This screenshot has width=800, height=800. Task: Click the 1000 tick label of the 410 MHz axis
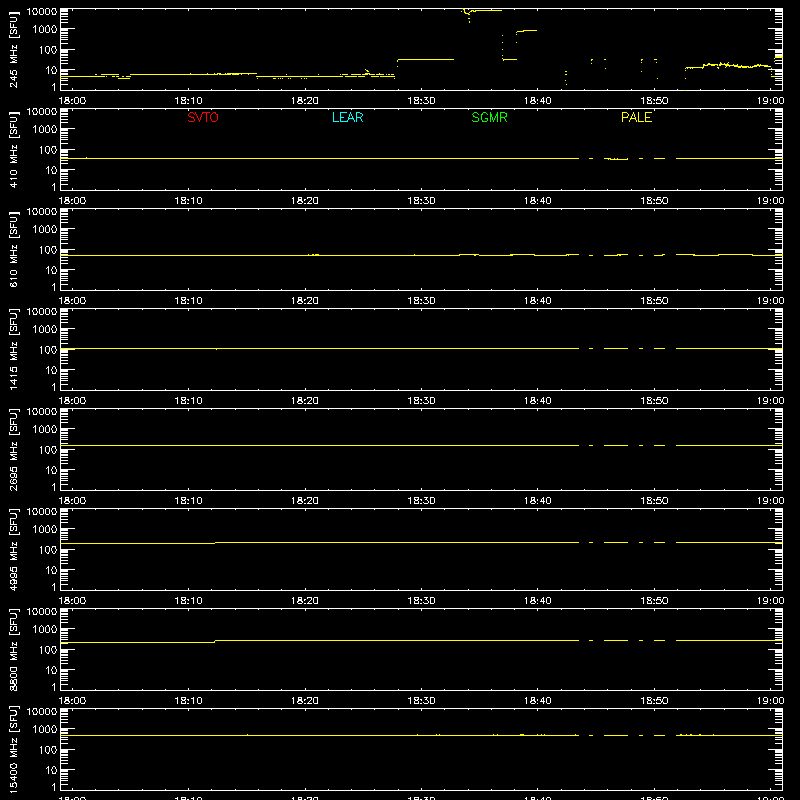click(44, 130)
